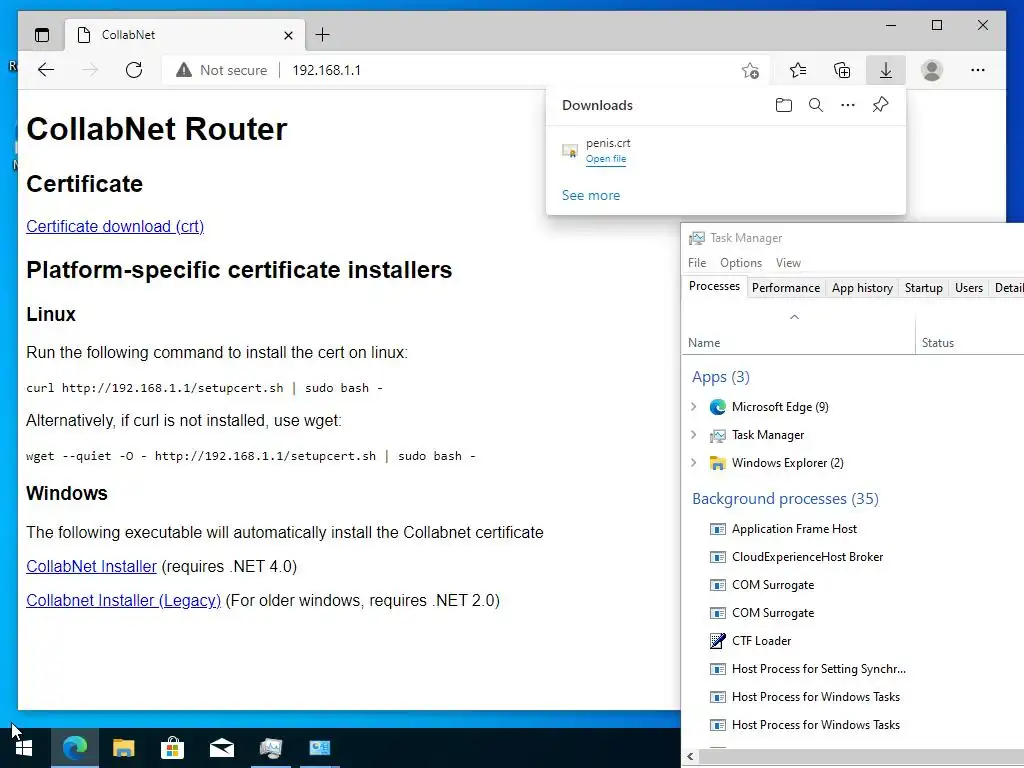Toggle the column sort arrow above Name
The width and height of the screenshot is (1024, 768).
click(794, 317)
